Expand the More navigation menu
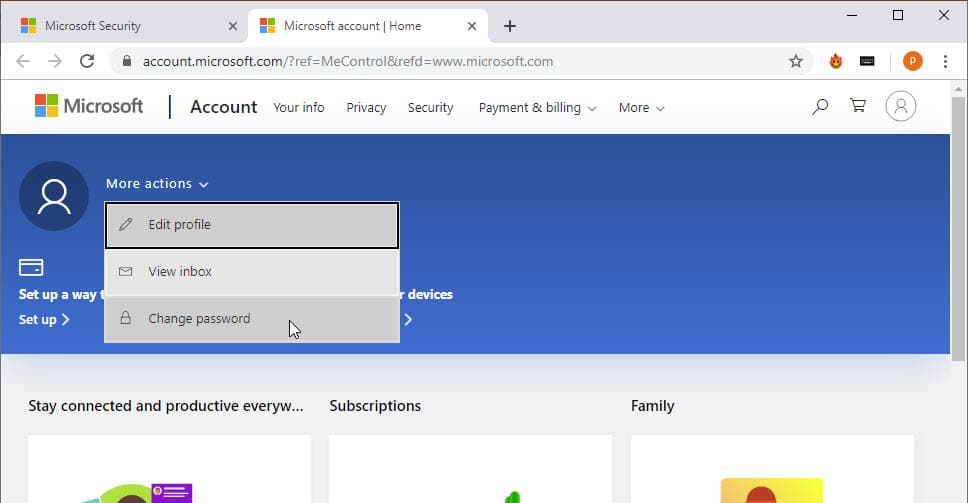 pyautogui.click(x=641, y=107)
